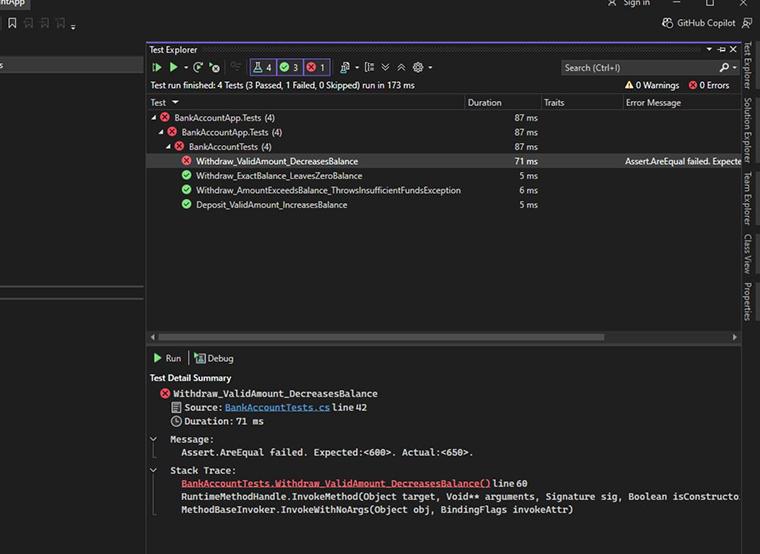This screenshot has width=760, height=554.
Task: Open the settings gear dropdown arrow
Action: coord(430,67)
